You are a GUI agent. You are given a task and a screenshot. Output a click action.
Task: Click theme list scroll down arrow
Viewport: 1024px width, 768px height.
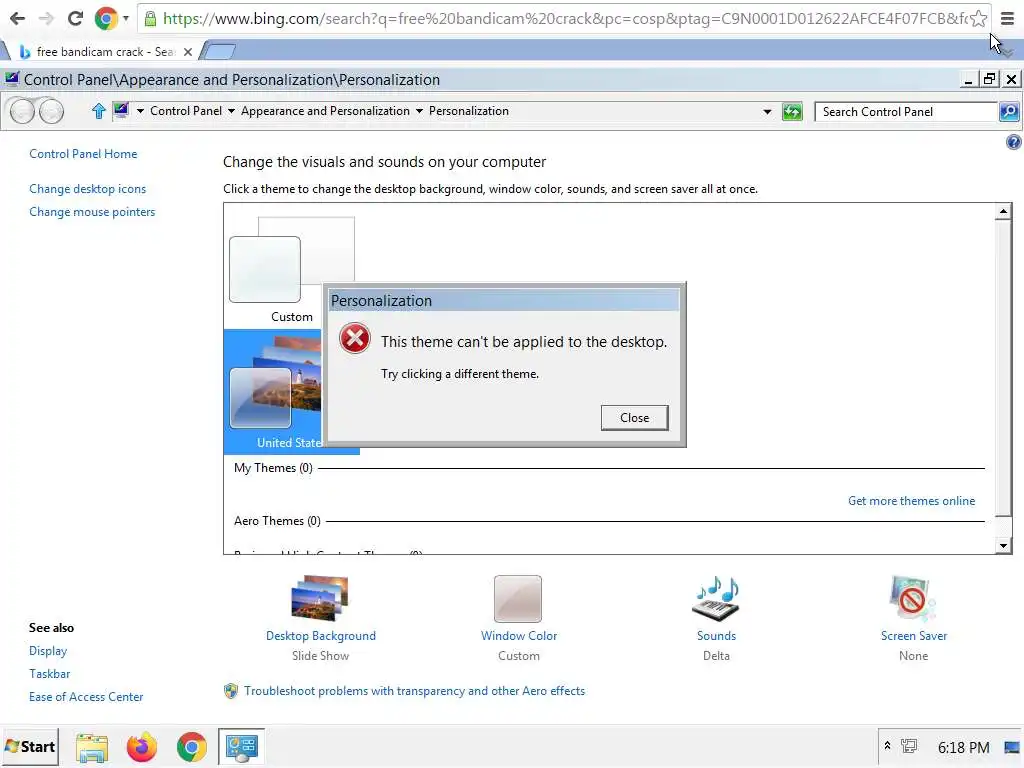pyautogui.click(x=1003, y=545)
